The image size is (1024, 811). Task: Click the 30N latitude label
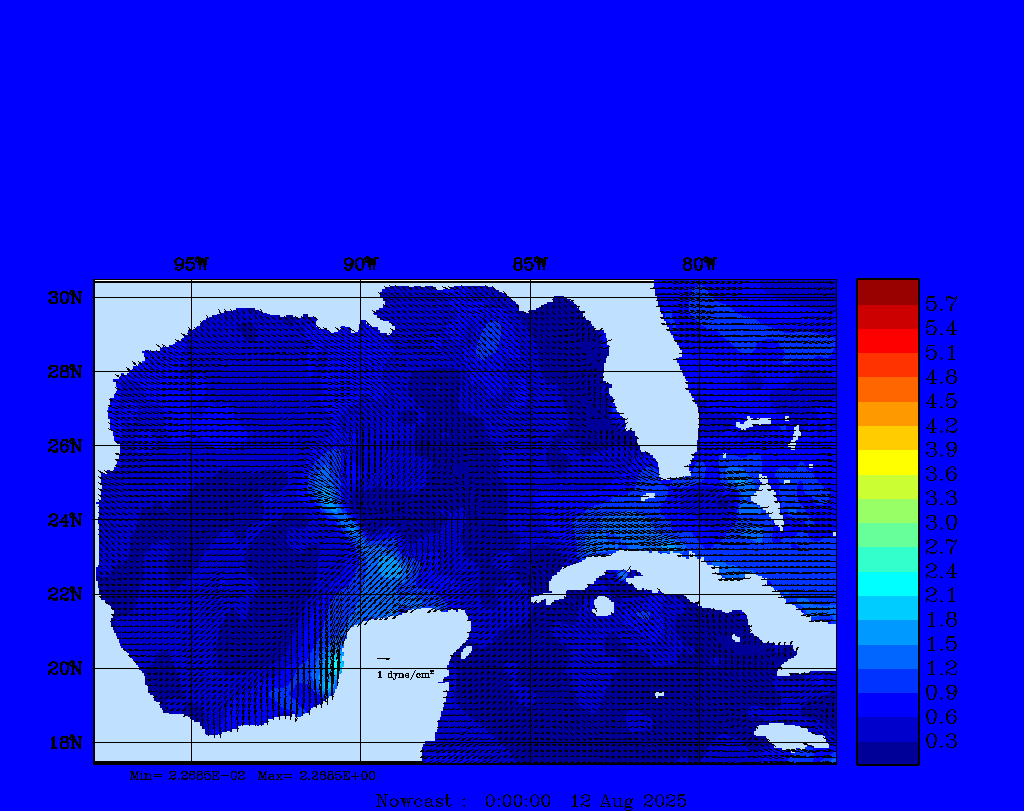pos(64,298)
